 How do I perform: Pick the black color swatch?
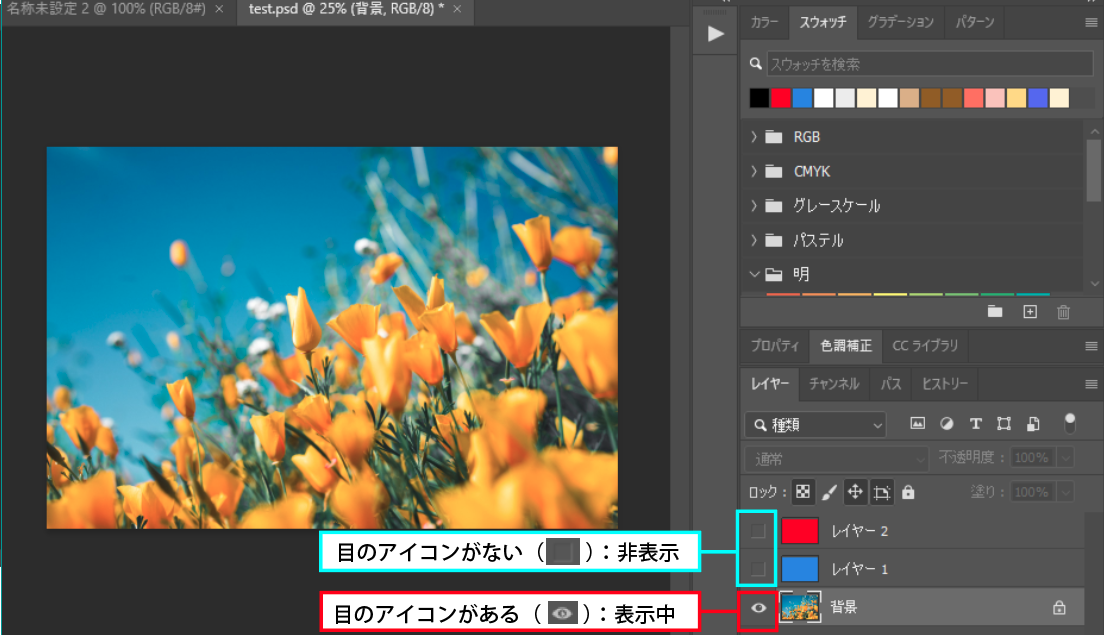click(x=759, y=98)
